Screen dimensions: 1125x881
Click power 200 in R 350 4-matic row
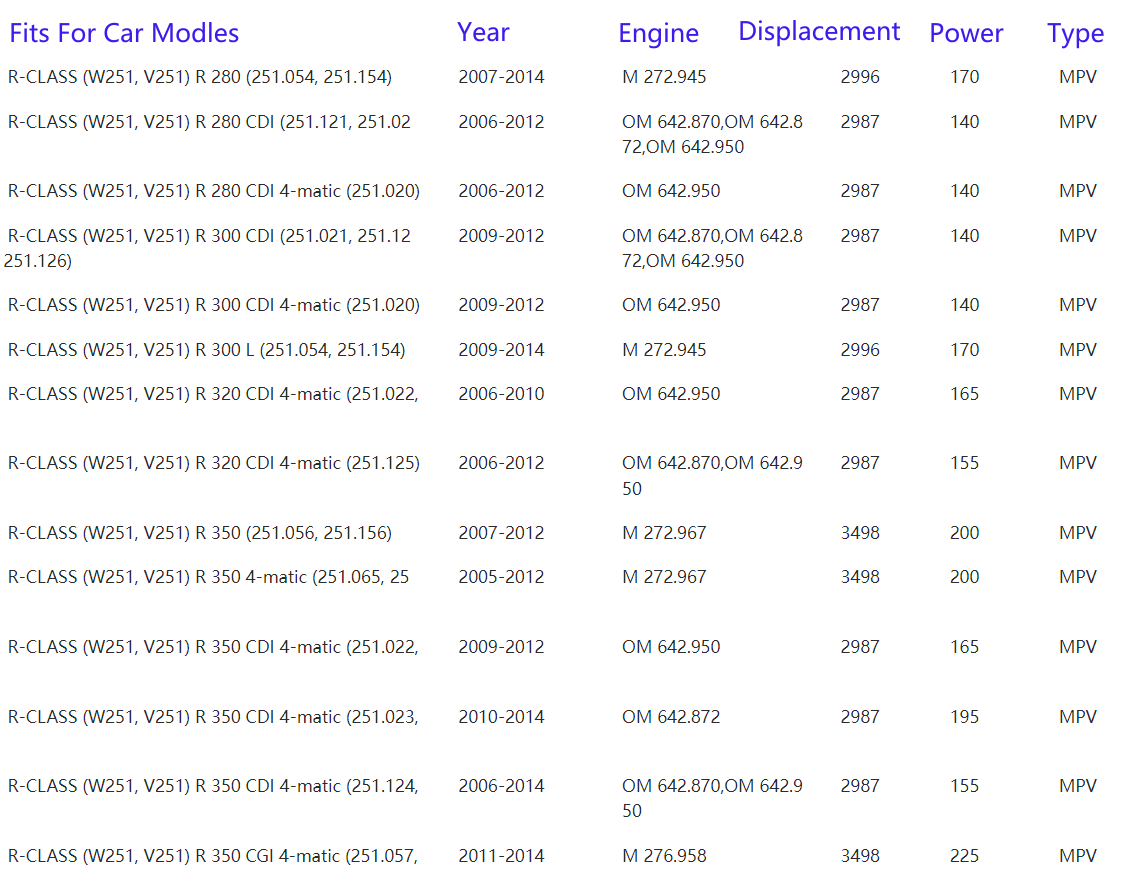point(965,577)
